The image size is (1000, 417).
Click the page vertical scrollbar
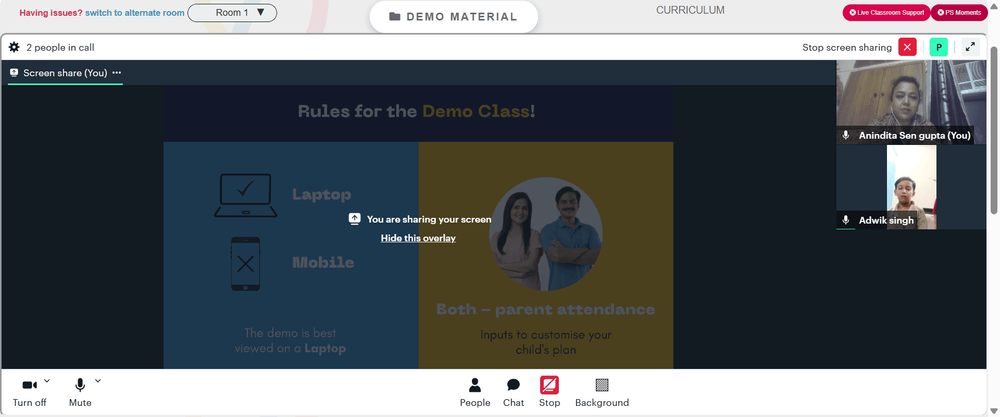pyautogui.click(x=994, y=128)
